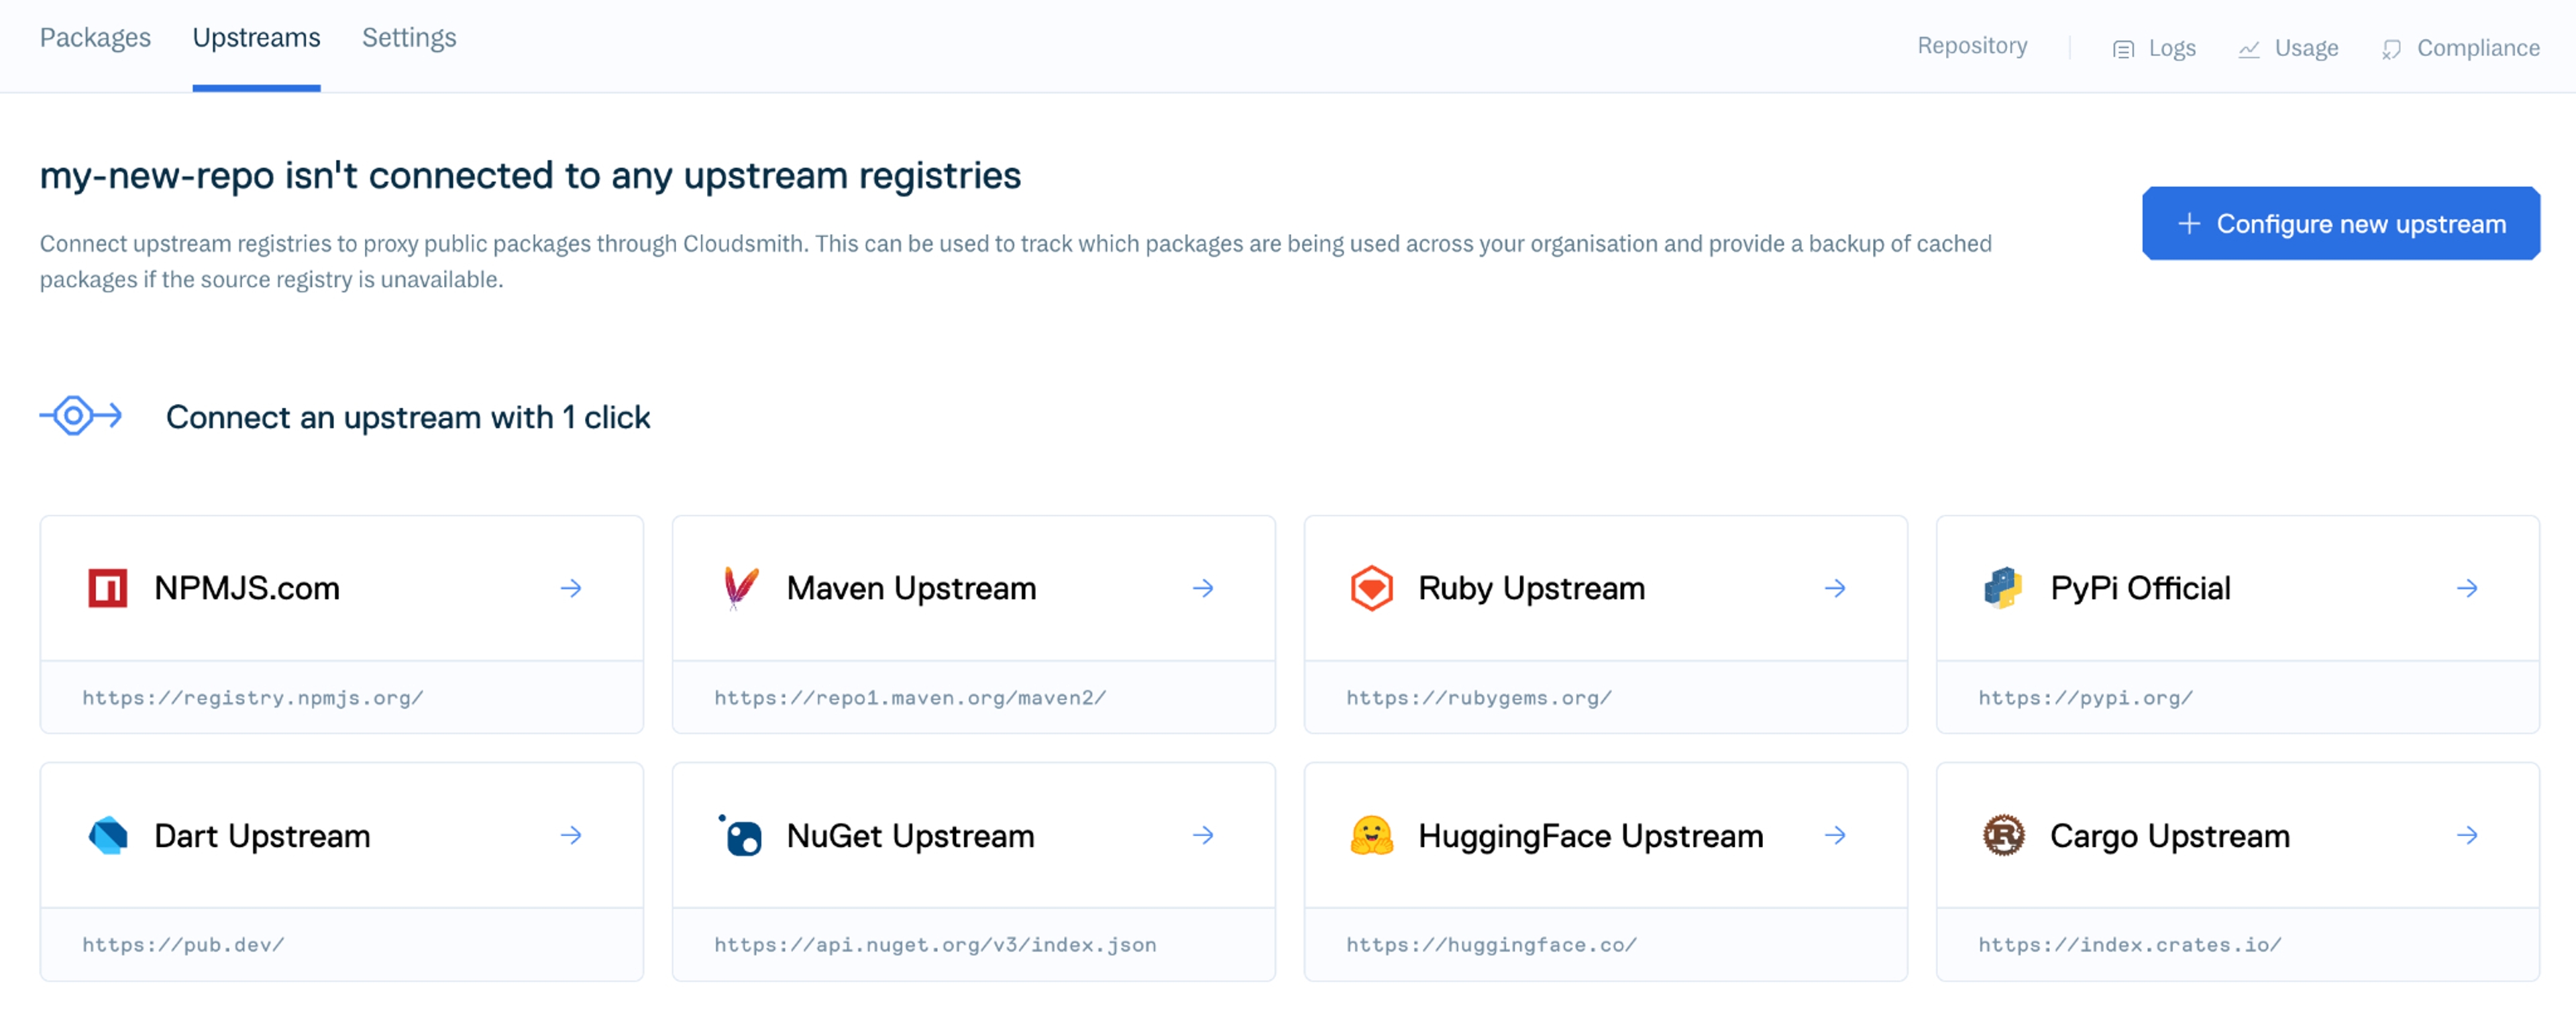2576x1018 pixels.
Task: Connect NPMJS.com using its arrow button
Action: tap(572, 588)
